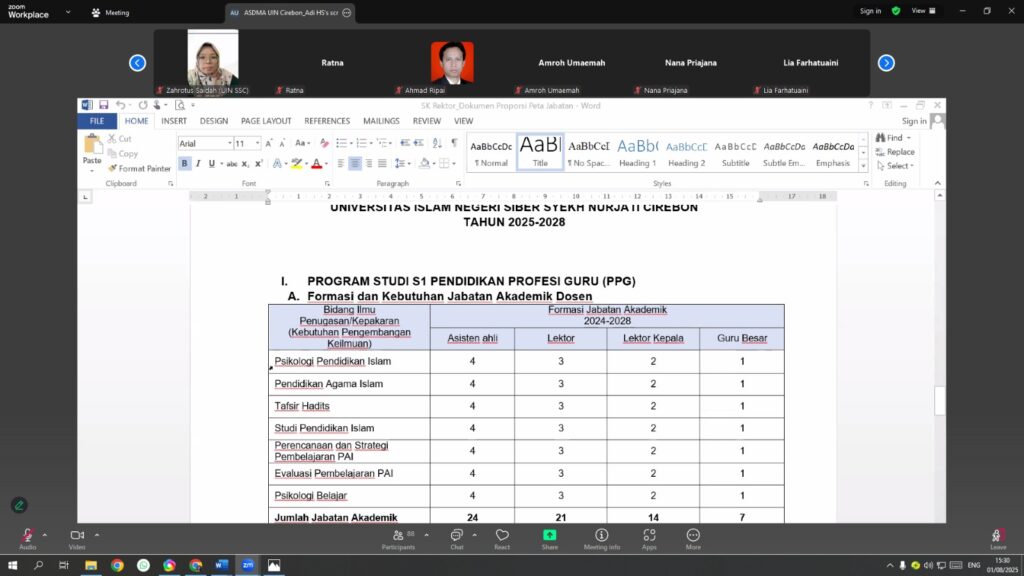Apply Justify paragraph alignment
Screen dimensions: 1024x576
tap(383, 164)
